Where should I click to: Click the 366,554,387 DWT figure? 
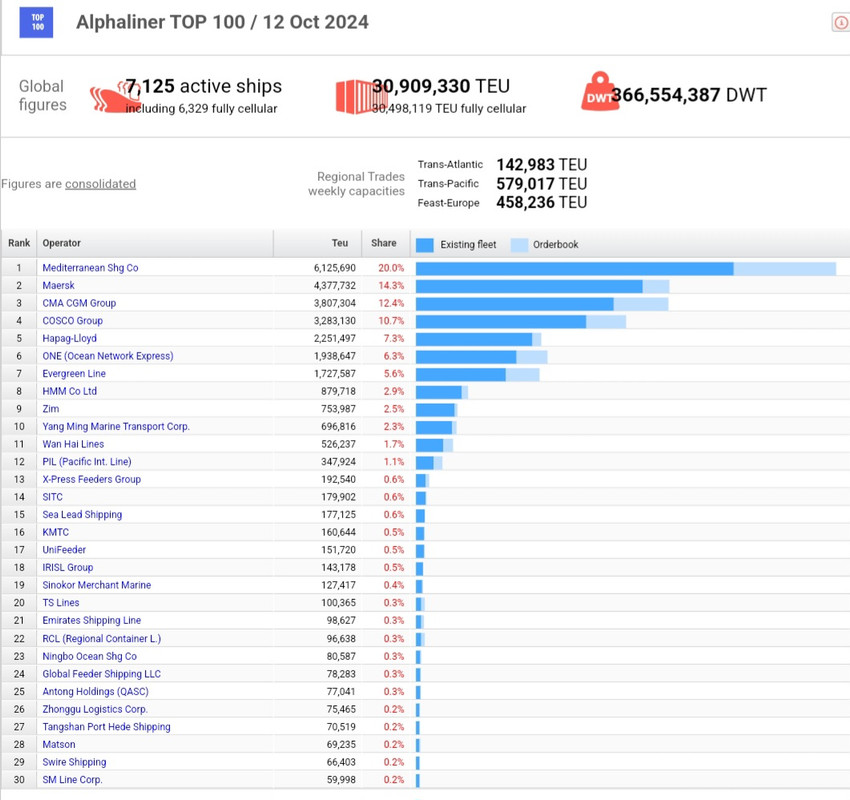coord(689,95)
